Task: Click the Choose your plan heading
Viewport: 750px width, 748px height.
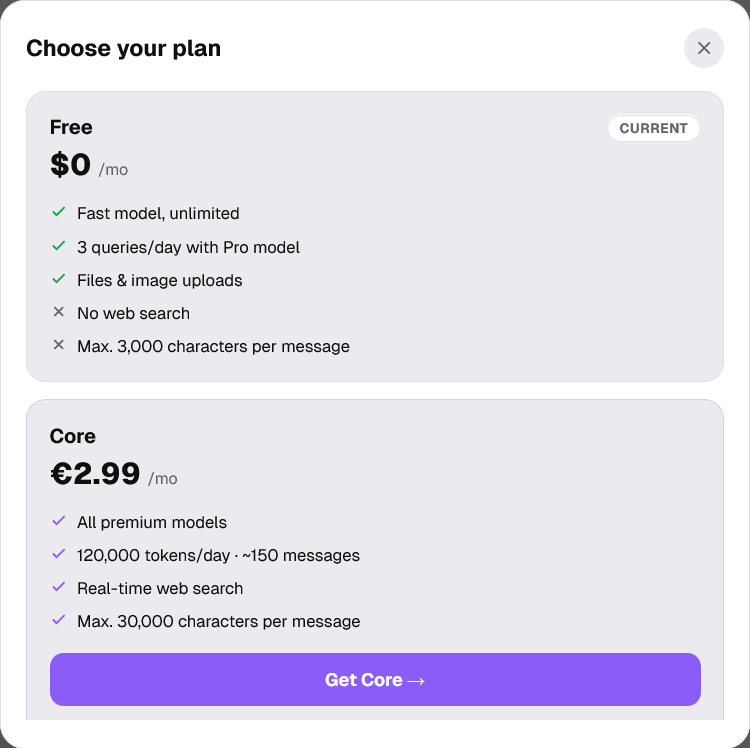Action: point(123,48)
